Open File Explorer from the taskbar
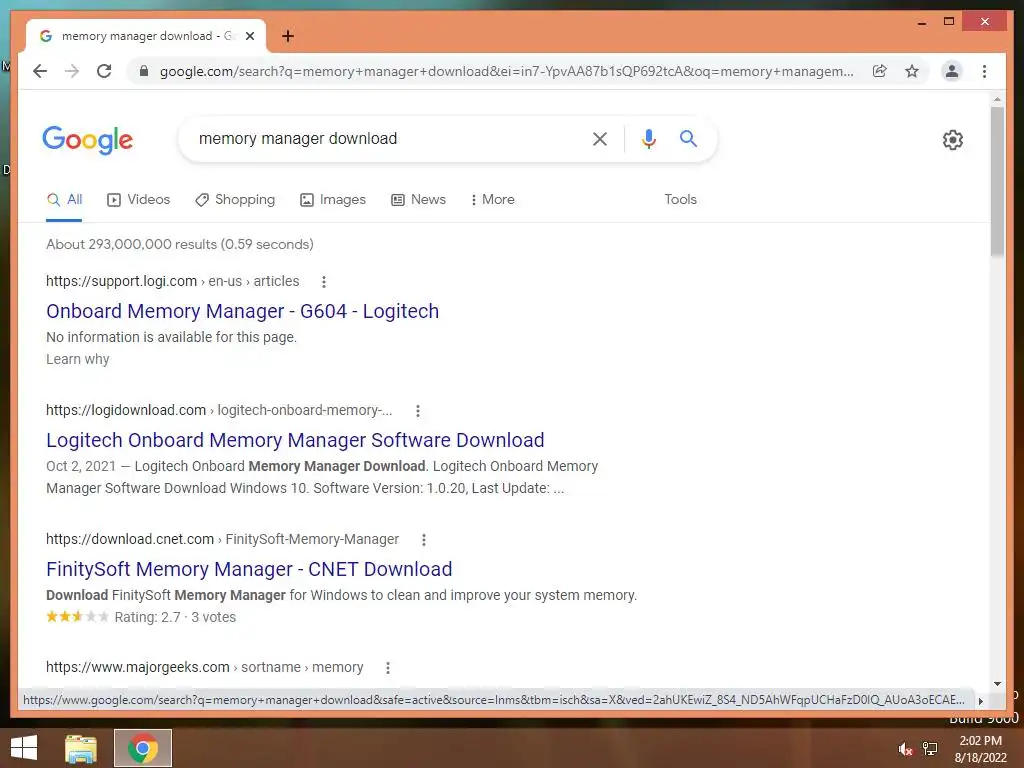 tap(81, 748)
